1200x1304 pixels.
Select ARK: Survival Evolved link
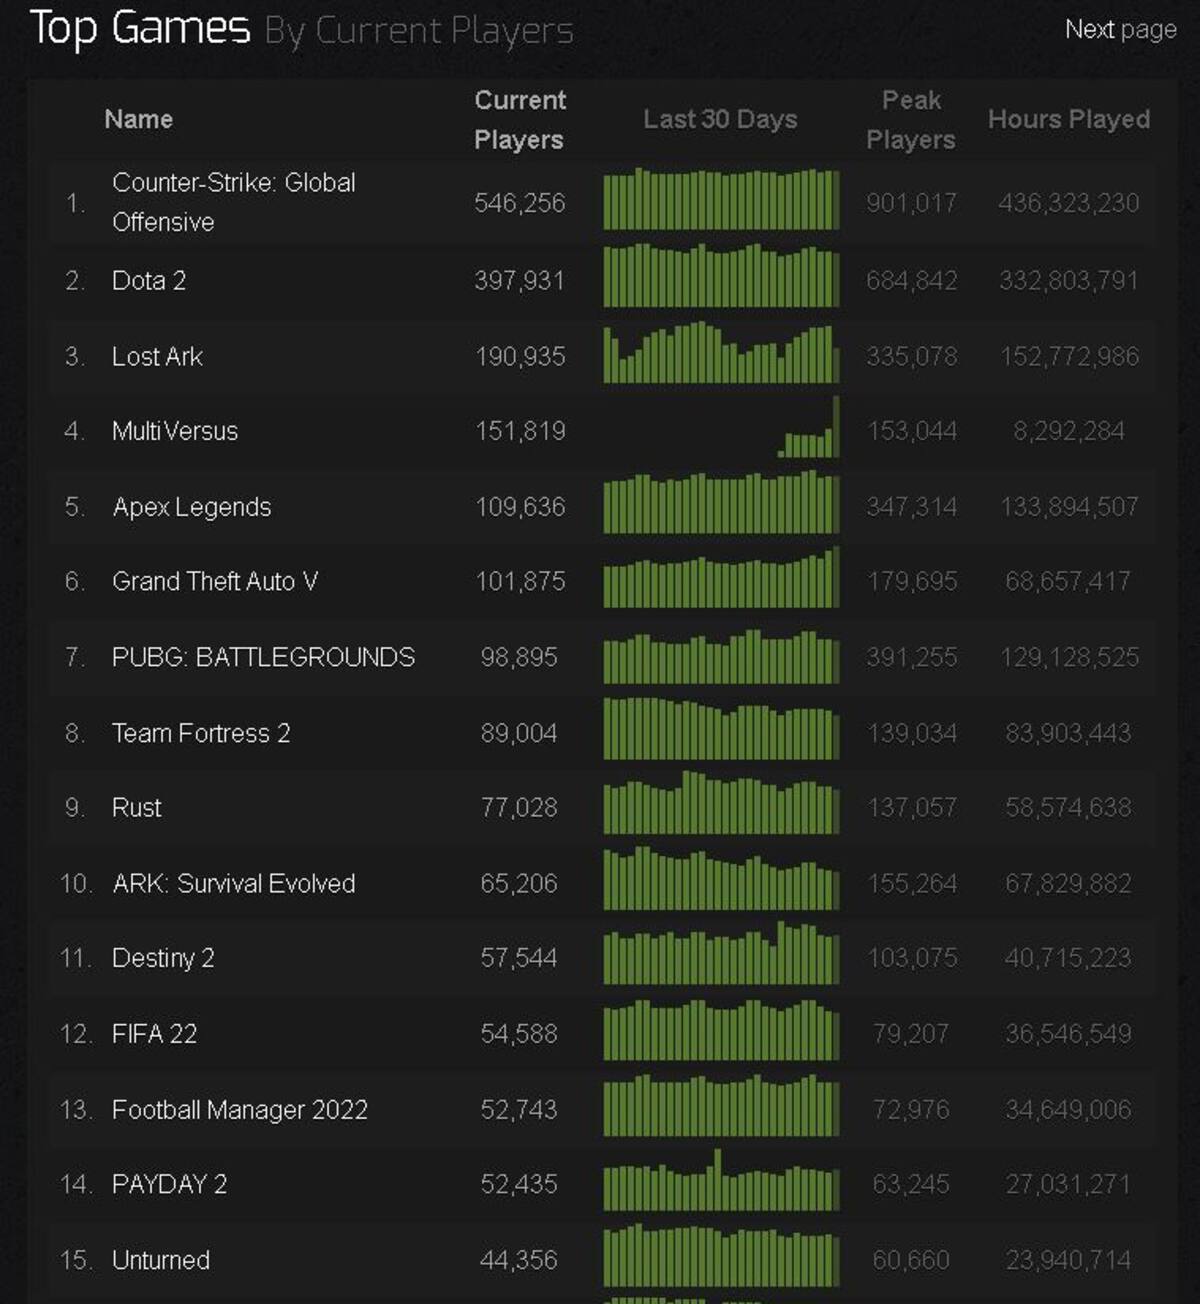coord(234,884)
